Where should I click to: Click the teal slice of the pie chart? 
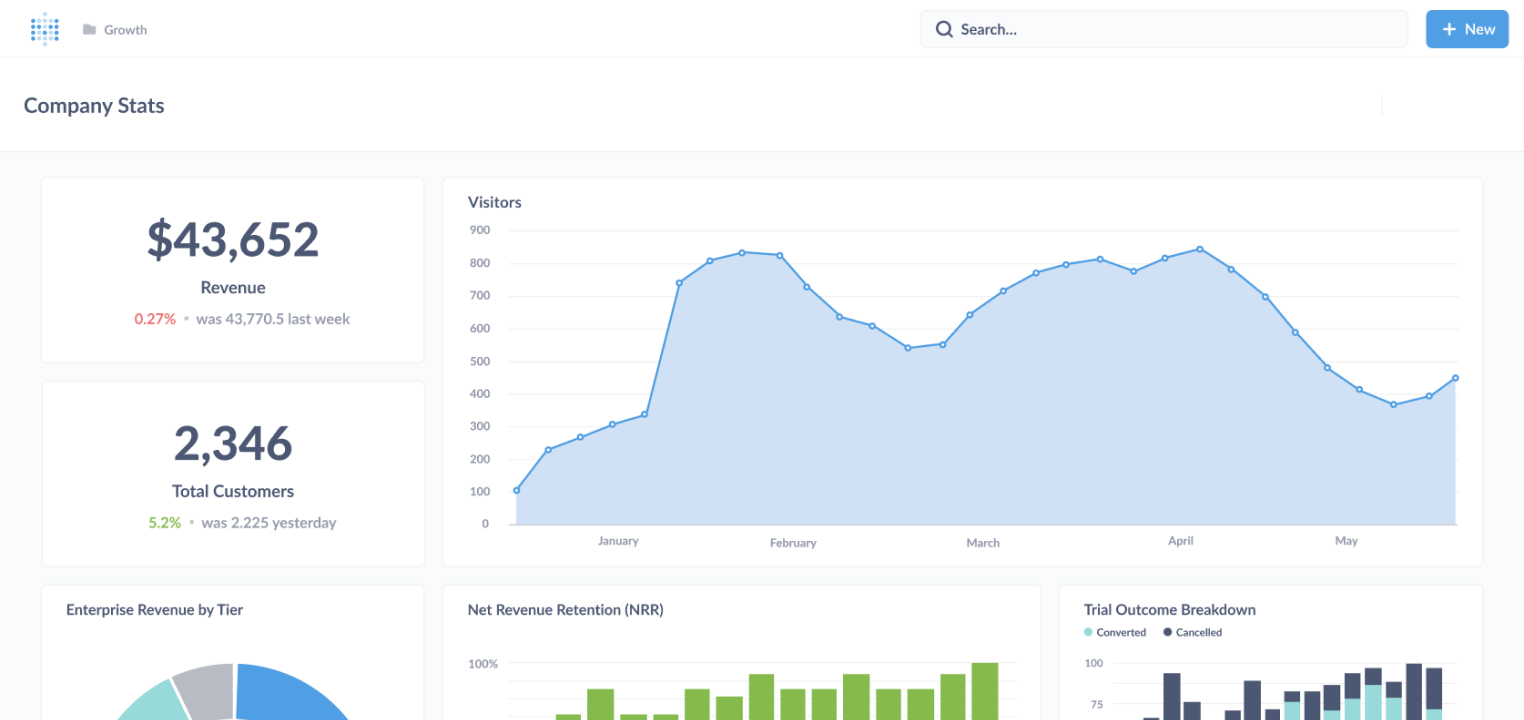point(155,702)
